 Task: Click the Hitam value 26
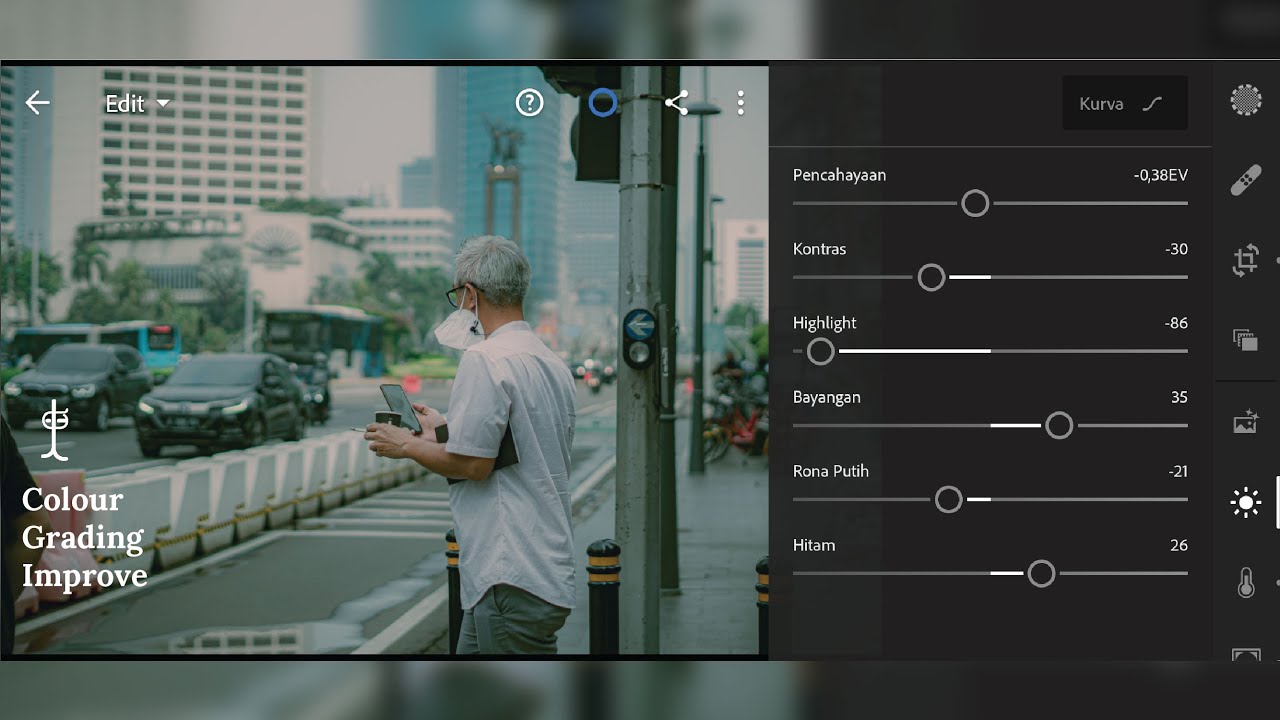1179,545
